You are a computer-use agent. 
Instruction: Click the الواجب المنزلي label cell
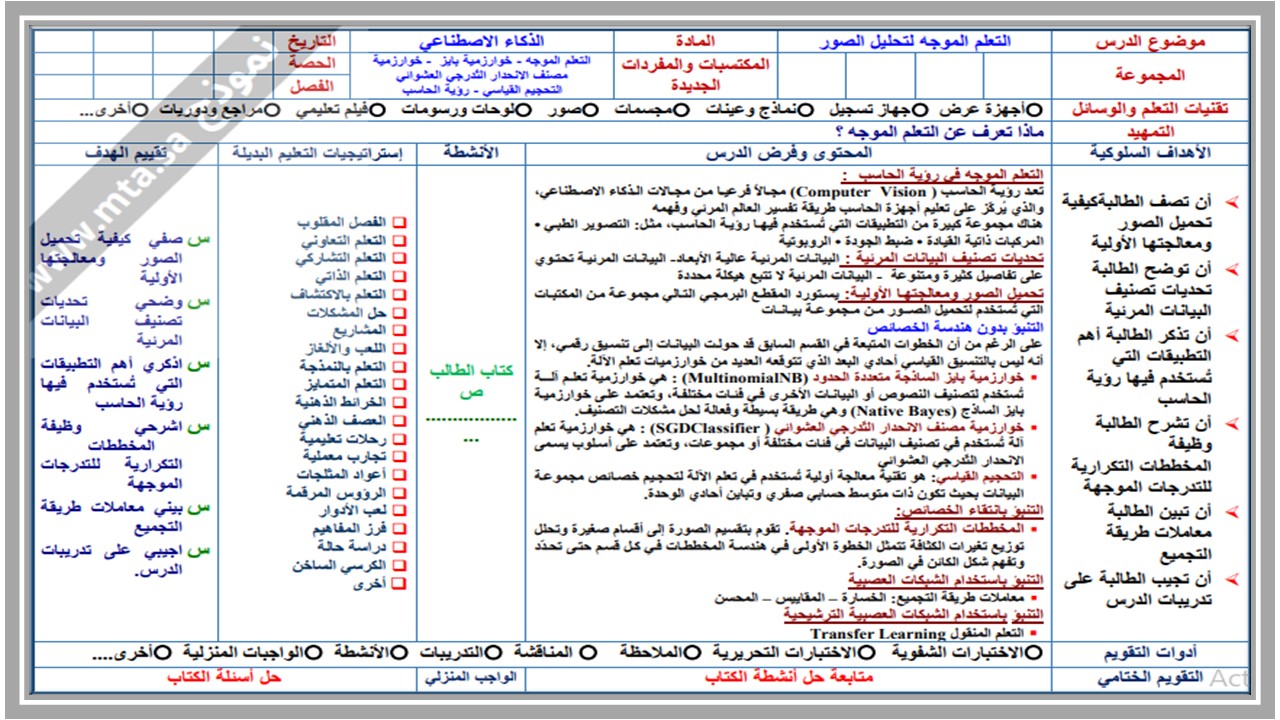tap(471, 677)
